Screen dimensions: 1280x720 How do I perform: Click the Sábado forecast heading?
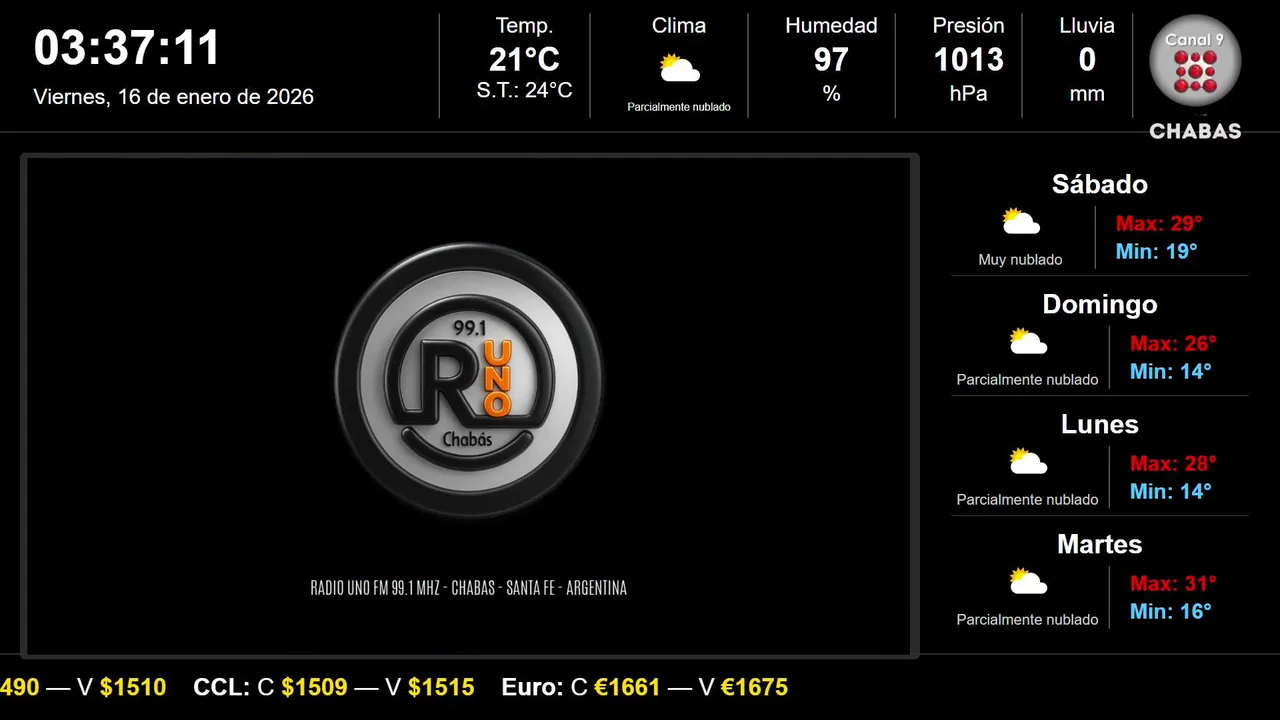(1100, 184)
